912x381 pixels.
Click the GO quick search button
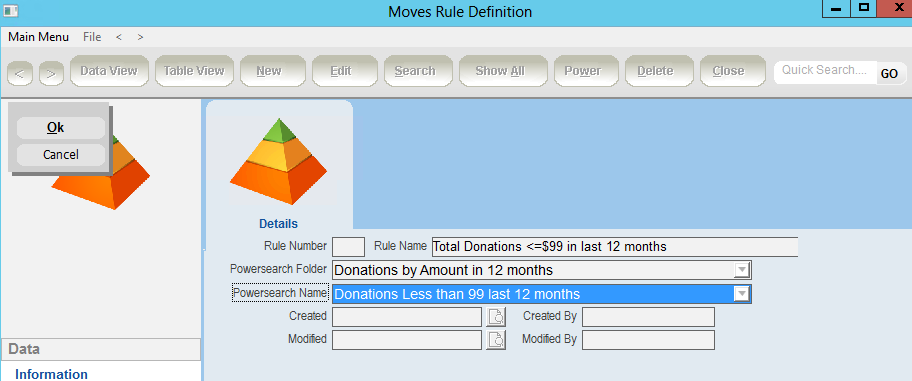(889, 74)
